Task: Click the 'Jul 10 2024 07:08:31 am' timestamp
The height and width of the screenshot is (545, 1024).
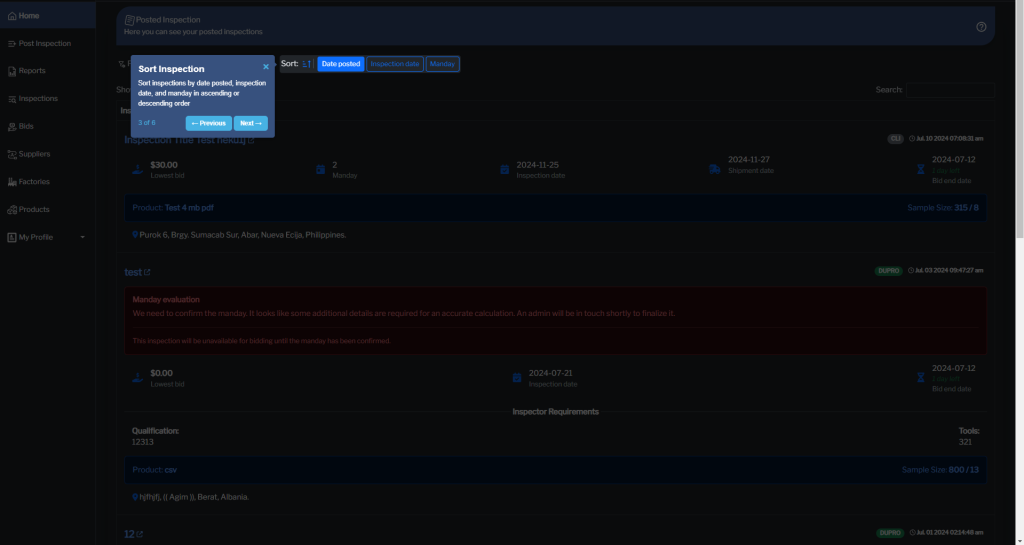Action: (950, 138)
